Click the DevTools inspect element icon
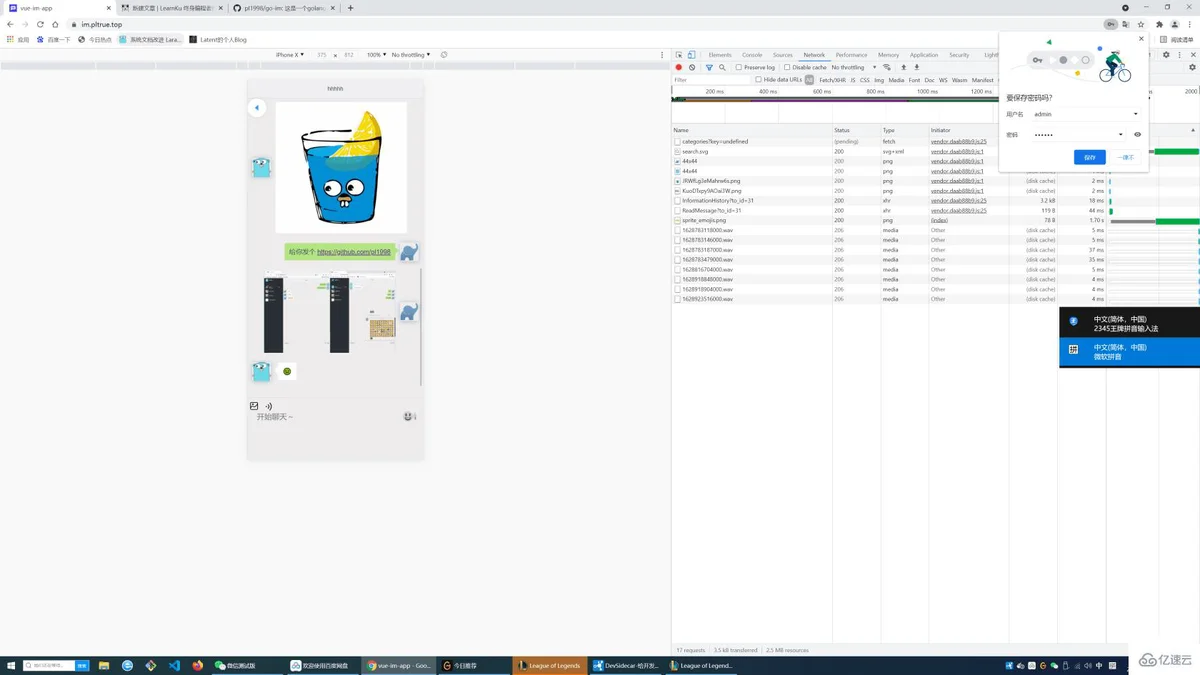This screenshot has width=1200, height=675. coord(679,55)
